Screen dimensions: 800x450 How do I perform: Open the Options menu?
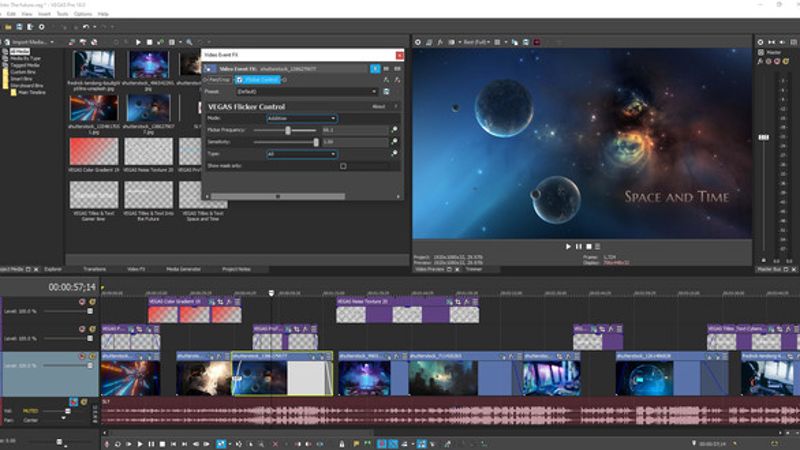pyautogui.click(x=83, y=14)
